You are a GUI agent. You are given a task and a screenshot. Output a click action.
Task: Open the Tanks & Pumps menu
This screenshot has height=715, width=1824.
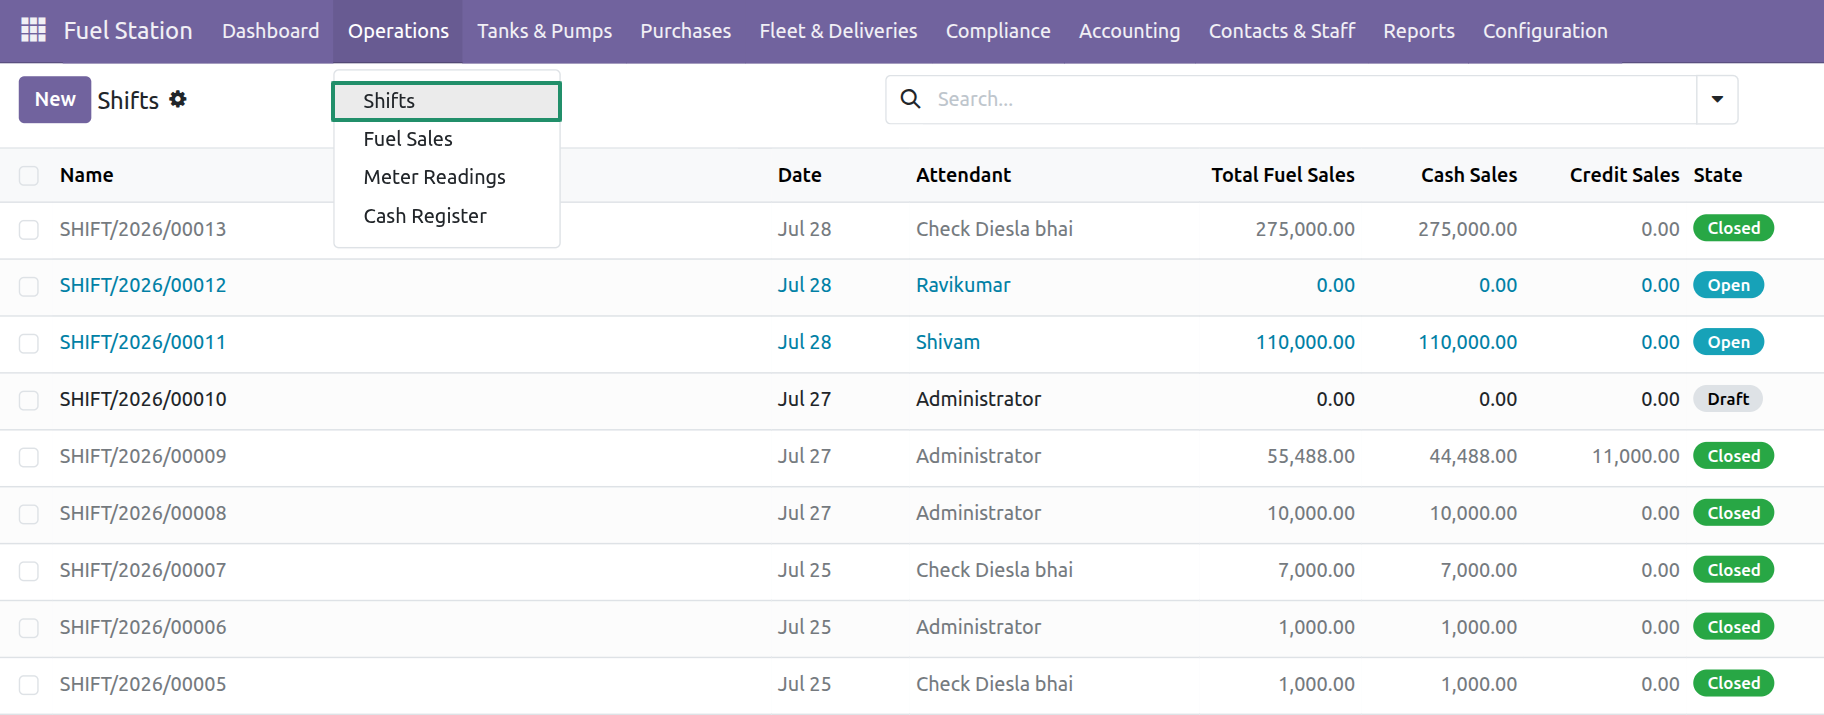(x=544, y=31)
